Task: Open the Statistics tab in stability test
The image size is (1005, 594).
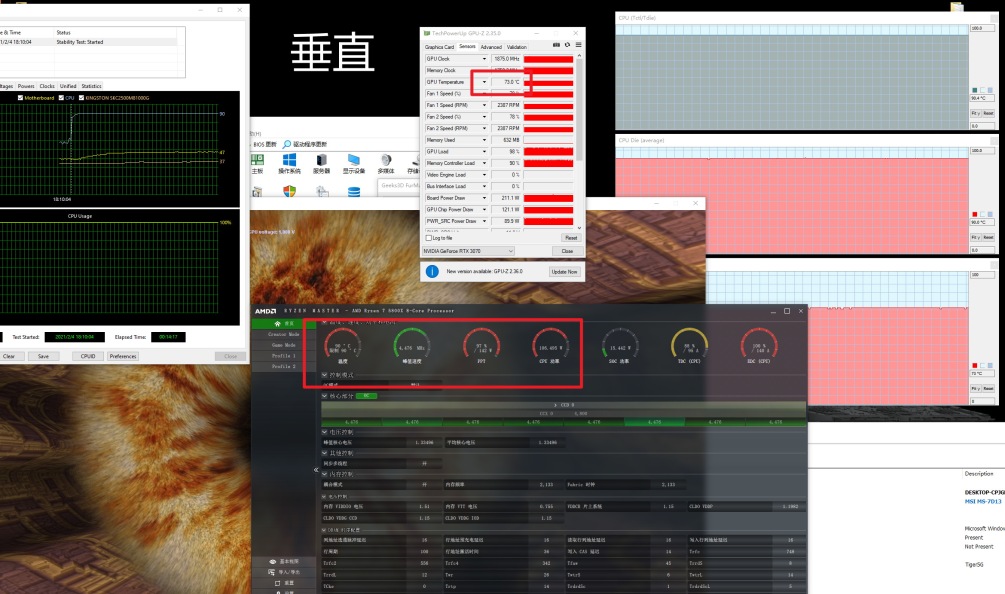Action: click(91, 86)
